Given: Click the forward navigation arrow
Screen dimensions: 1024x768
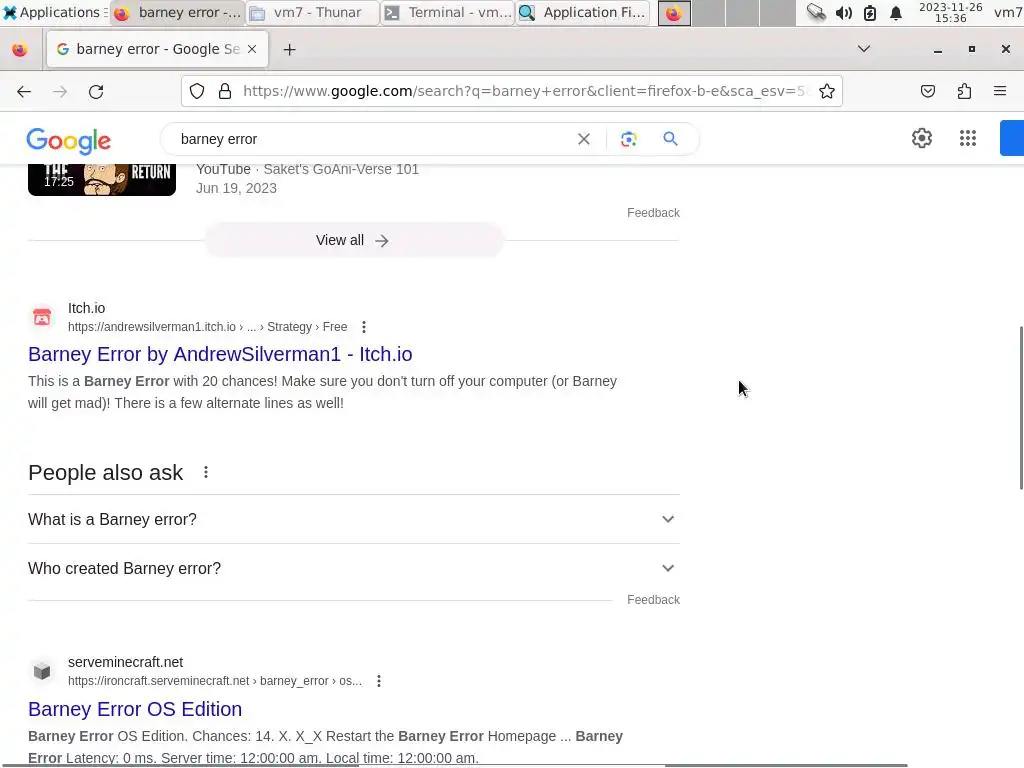Looking at the screenshot, I should click(x=59, y=91).
